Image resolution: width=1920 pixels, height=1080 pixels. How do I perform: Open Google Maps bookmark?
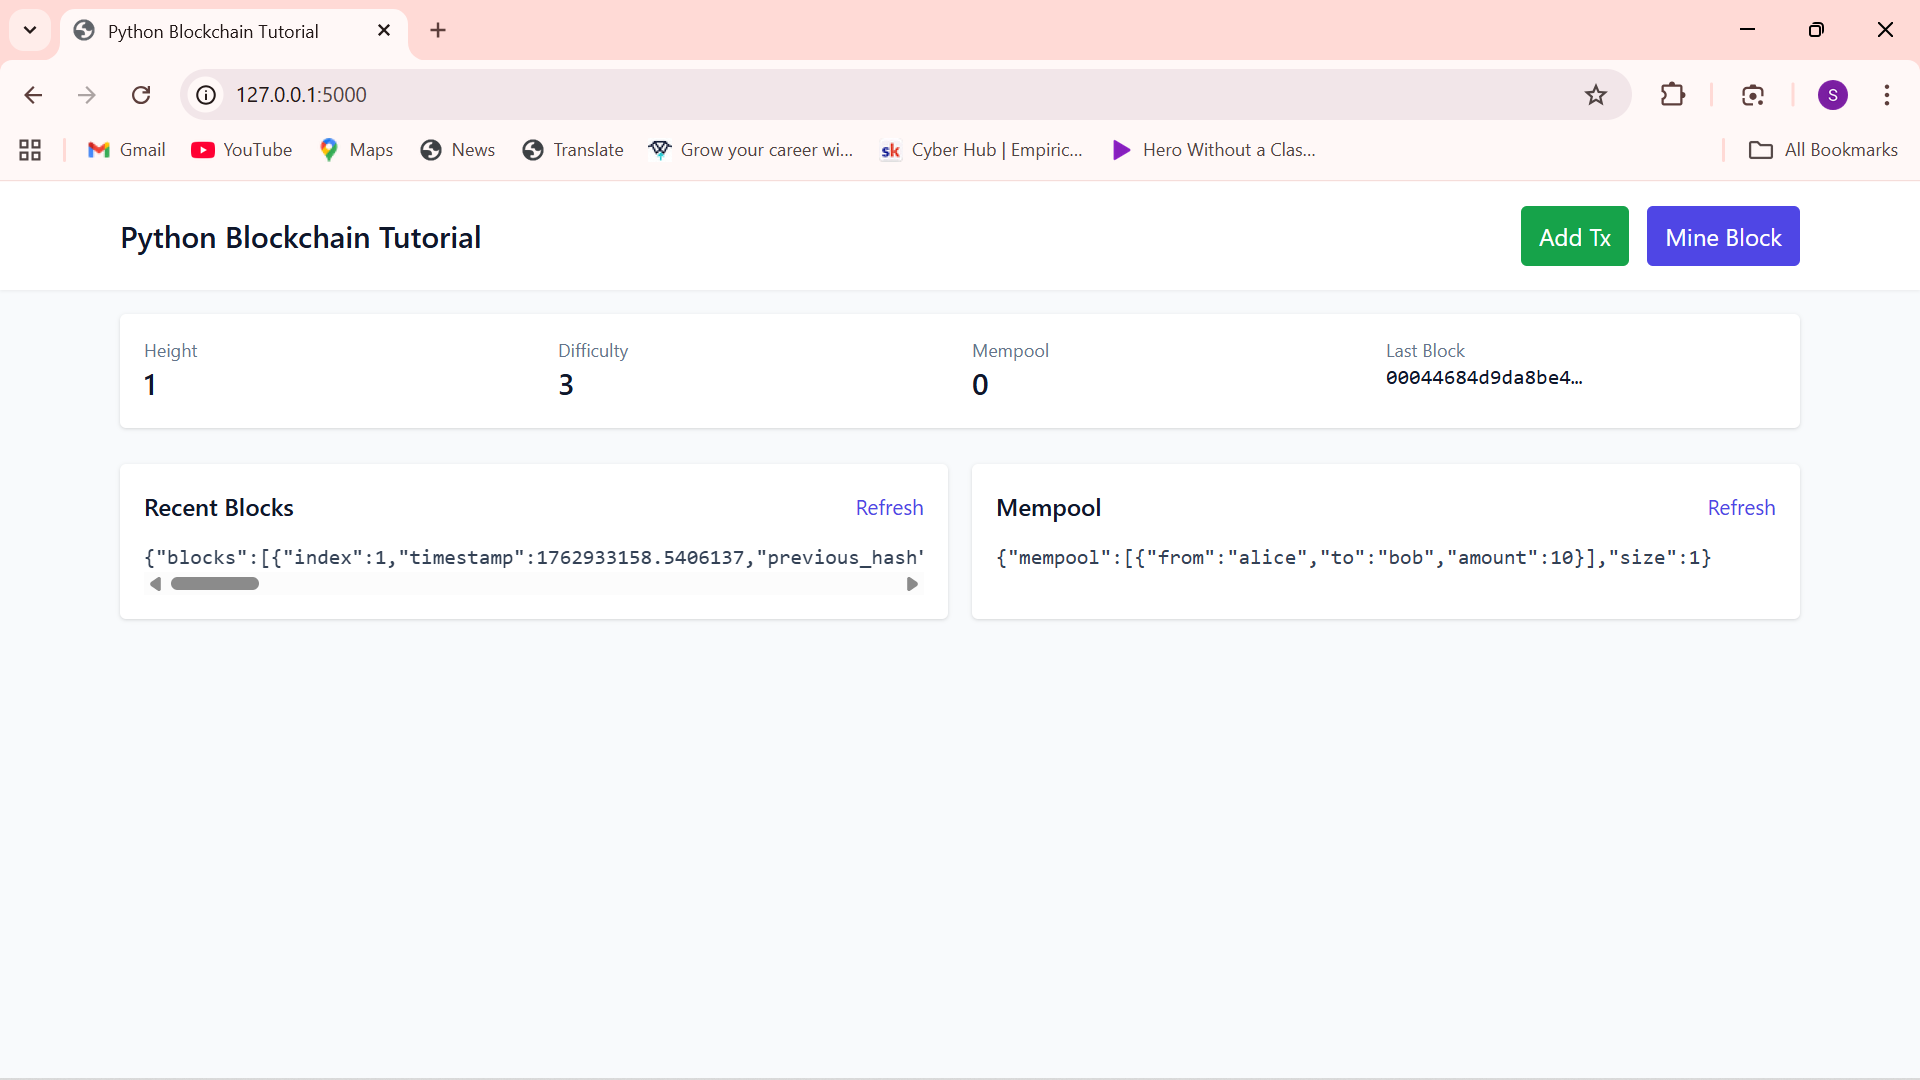click(355, 150)
